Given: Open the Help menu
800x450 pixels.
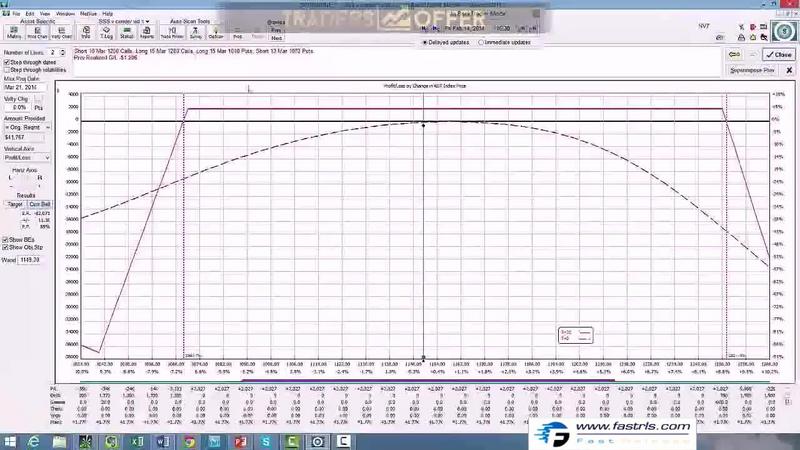Looking at the screenshot, I should 108,14.
